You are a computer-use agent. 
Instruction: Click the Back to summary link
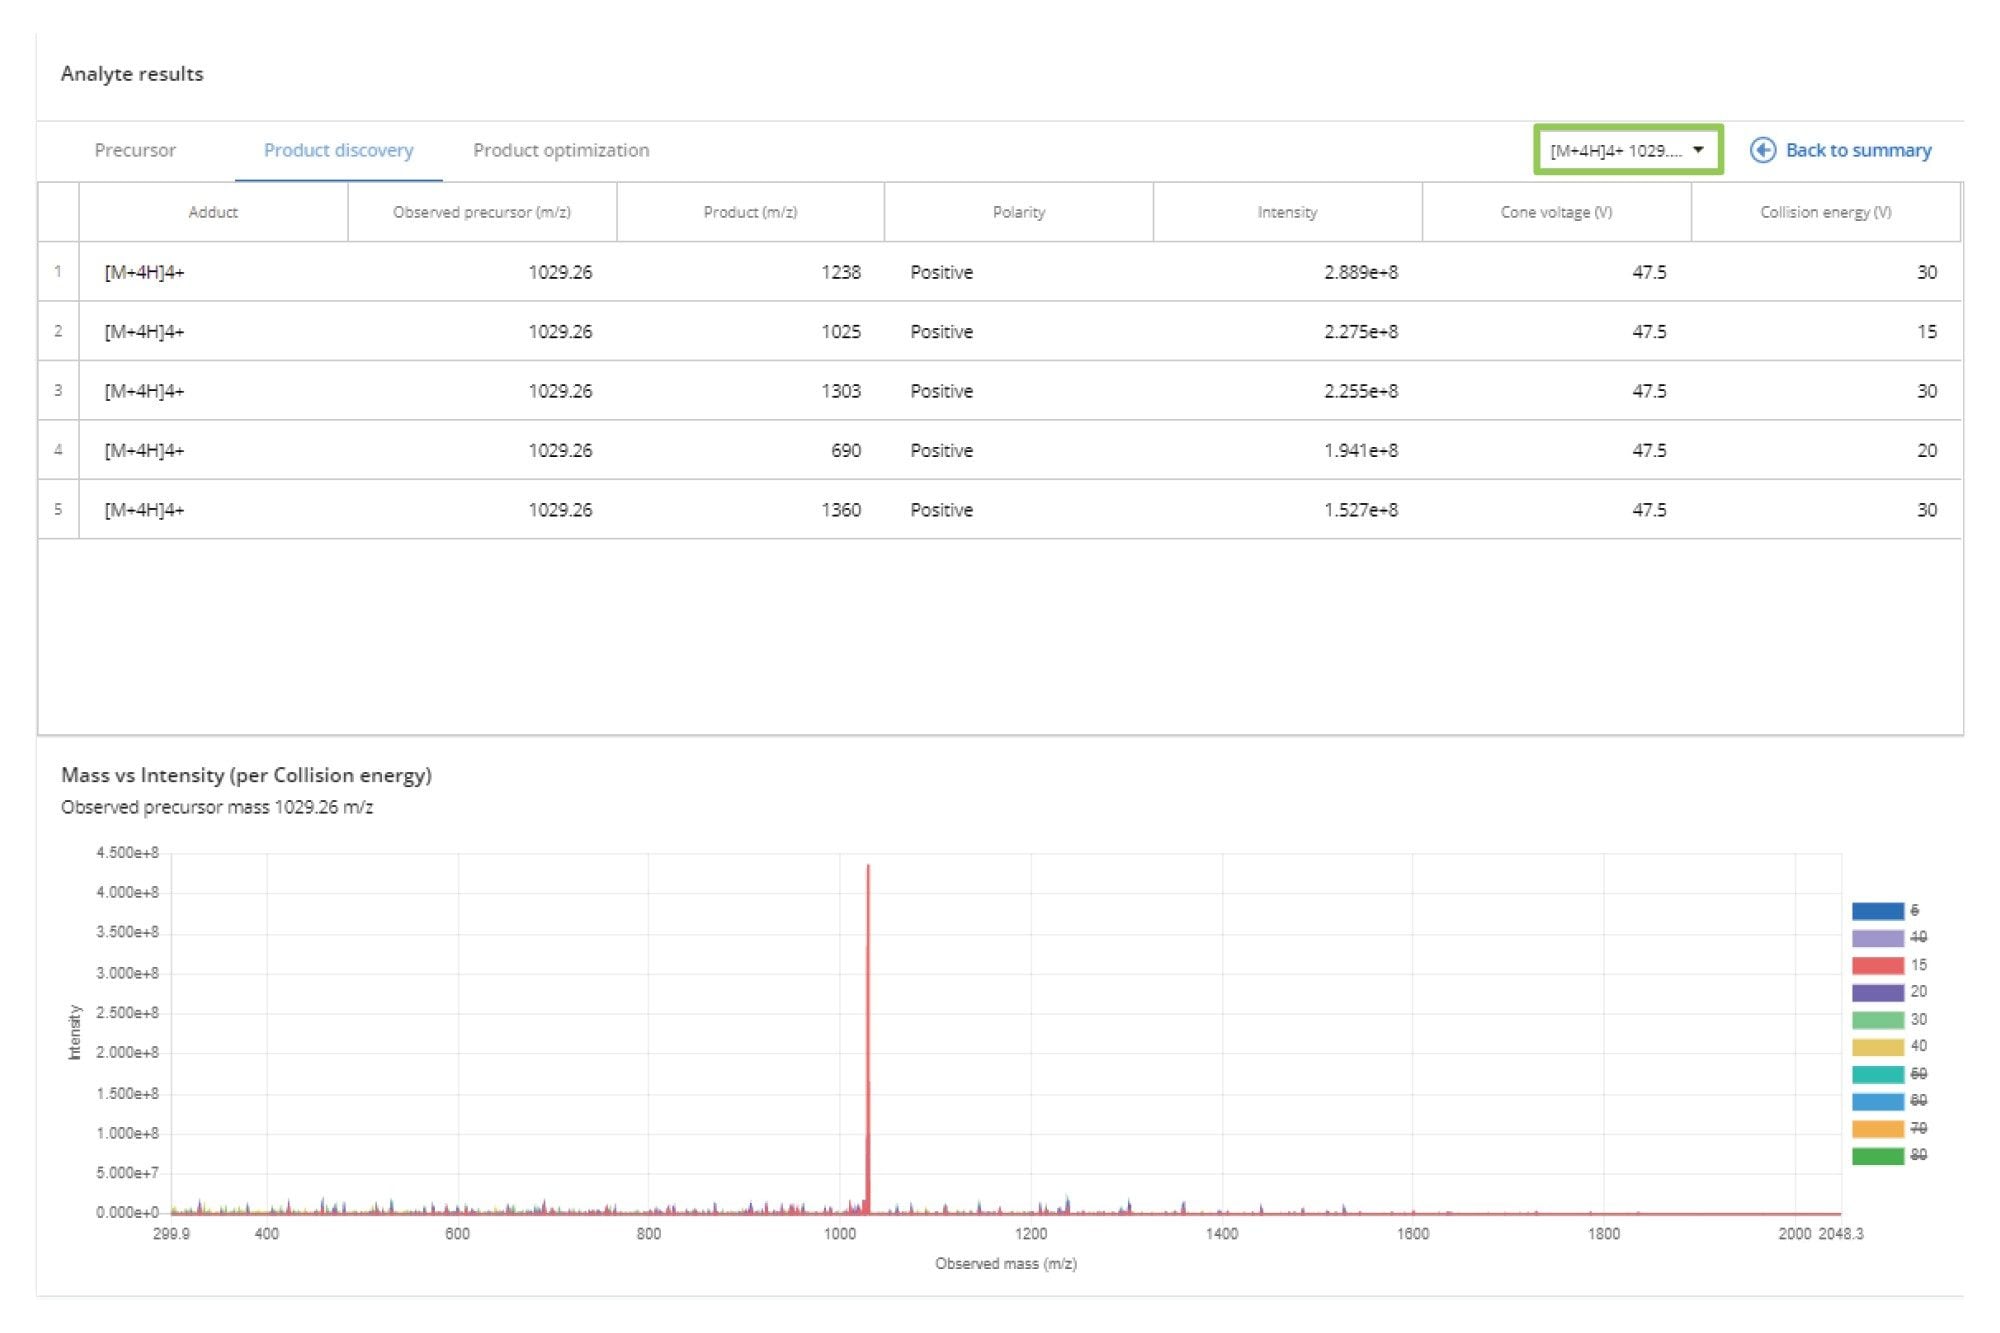click(1857, 150)
